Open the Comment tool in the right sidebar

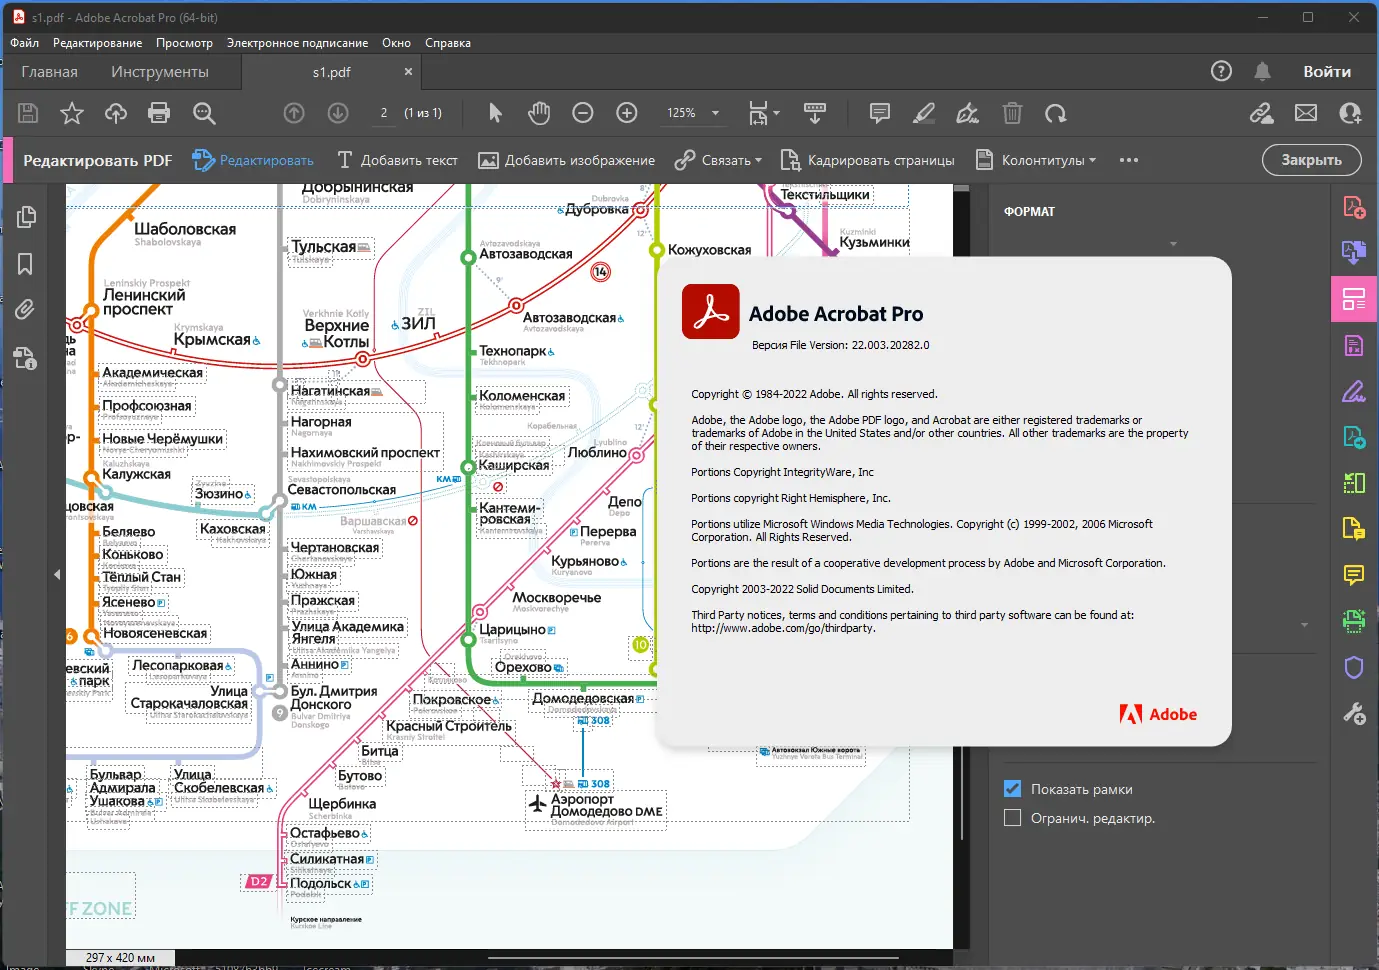click(x=1353, y=575)
